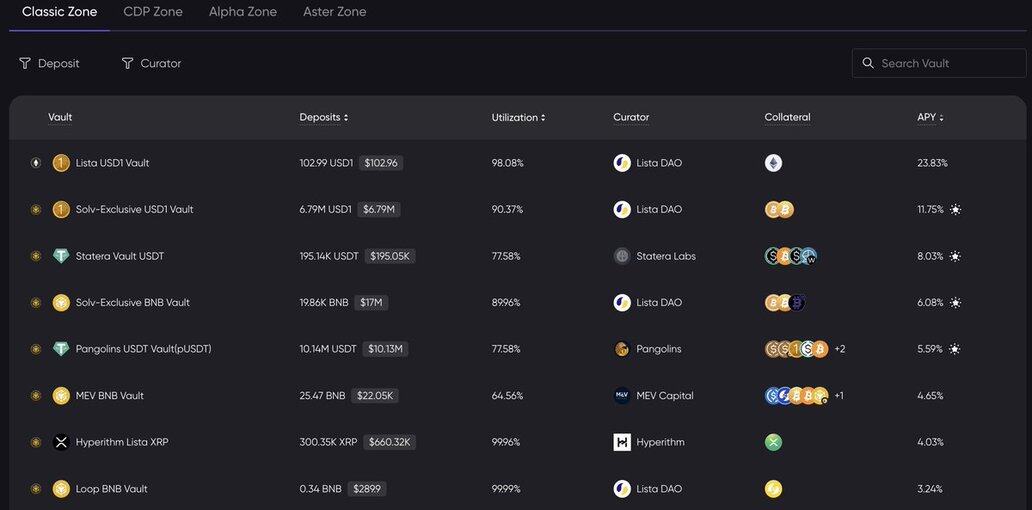Click the Lista USD1 Vault token icon

61,163
